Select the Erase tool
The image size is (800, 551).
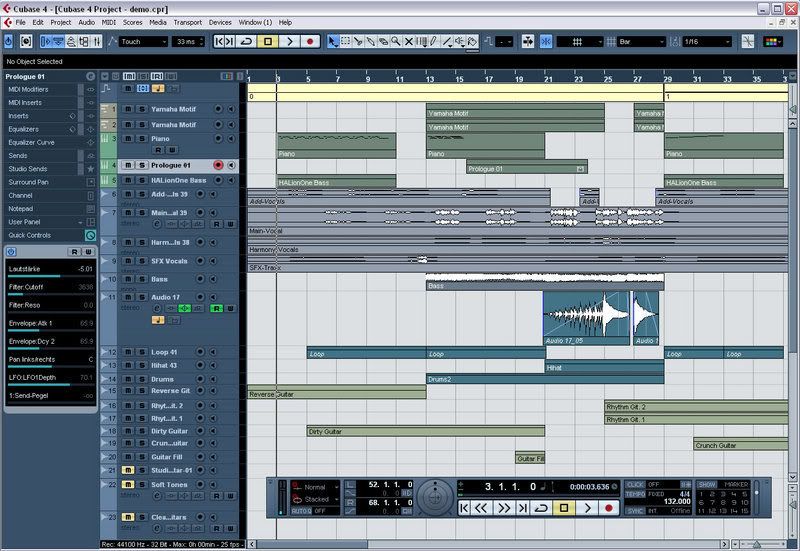tap(383, 41)
